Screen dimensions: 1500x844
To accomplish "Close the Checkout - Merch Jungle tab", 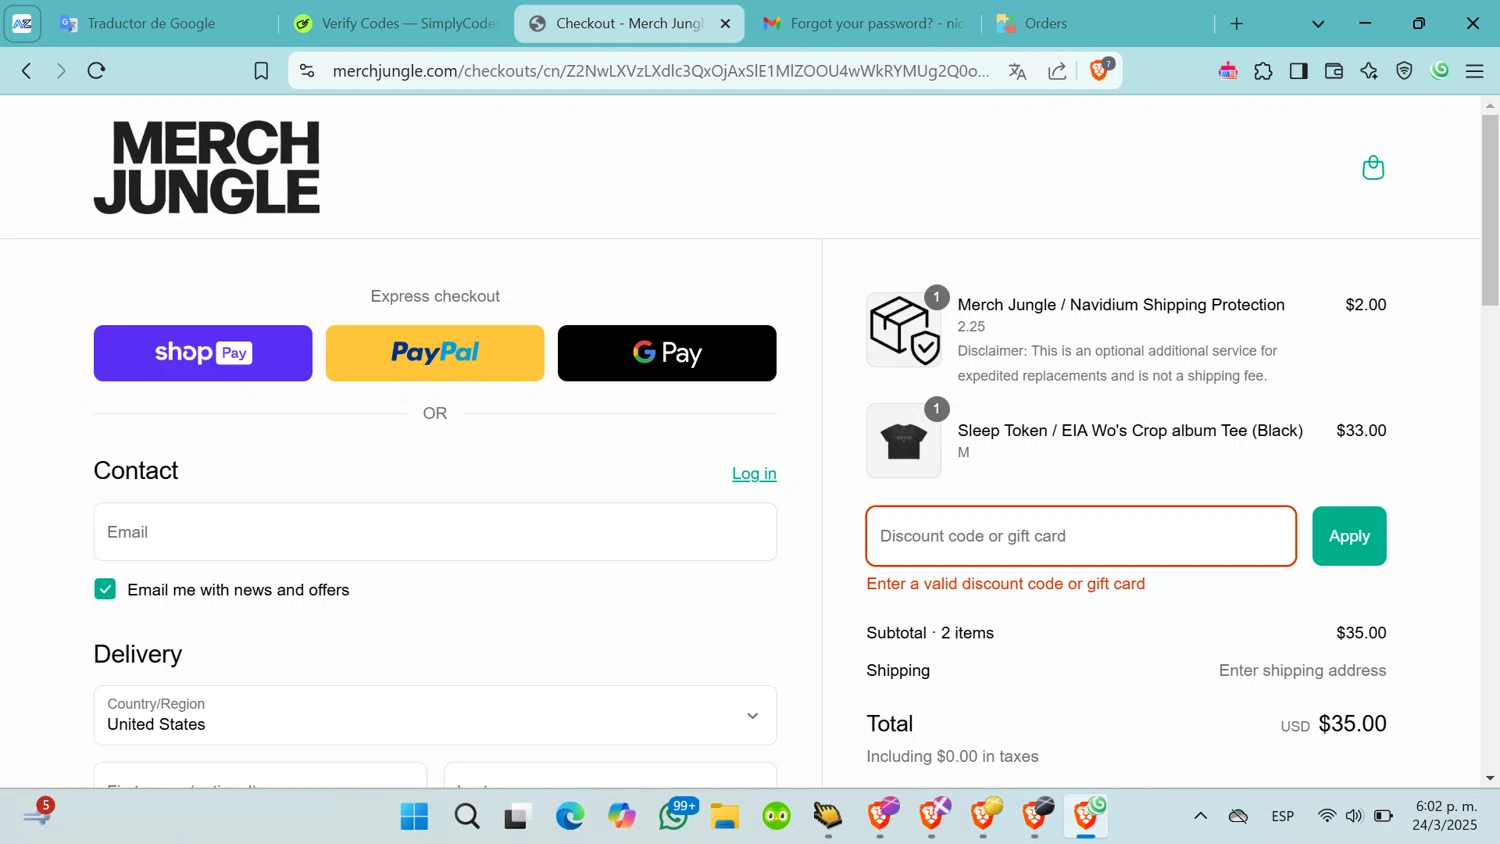I will [726, 23].
